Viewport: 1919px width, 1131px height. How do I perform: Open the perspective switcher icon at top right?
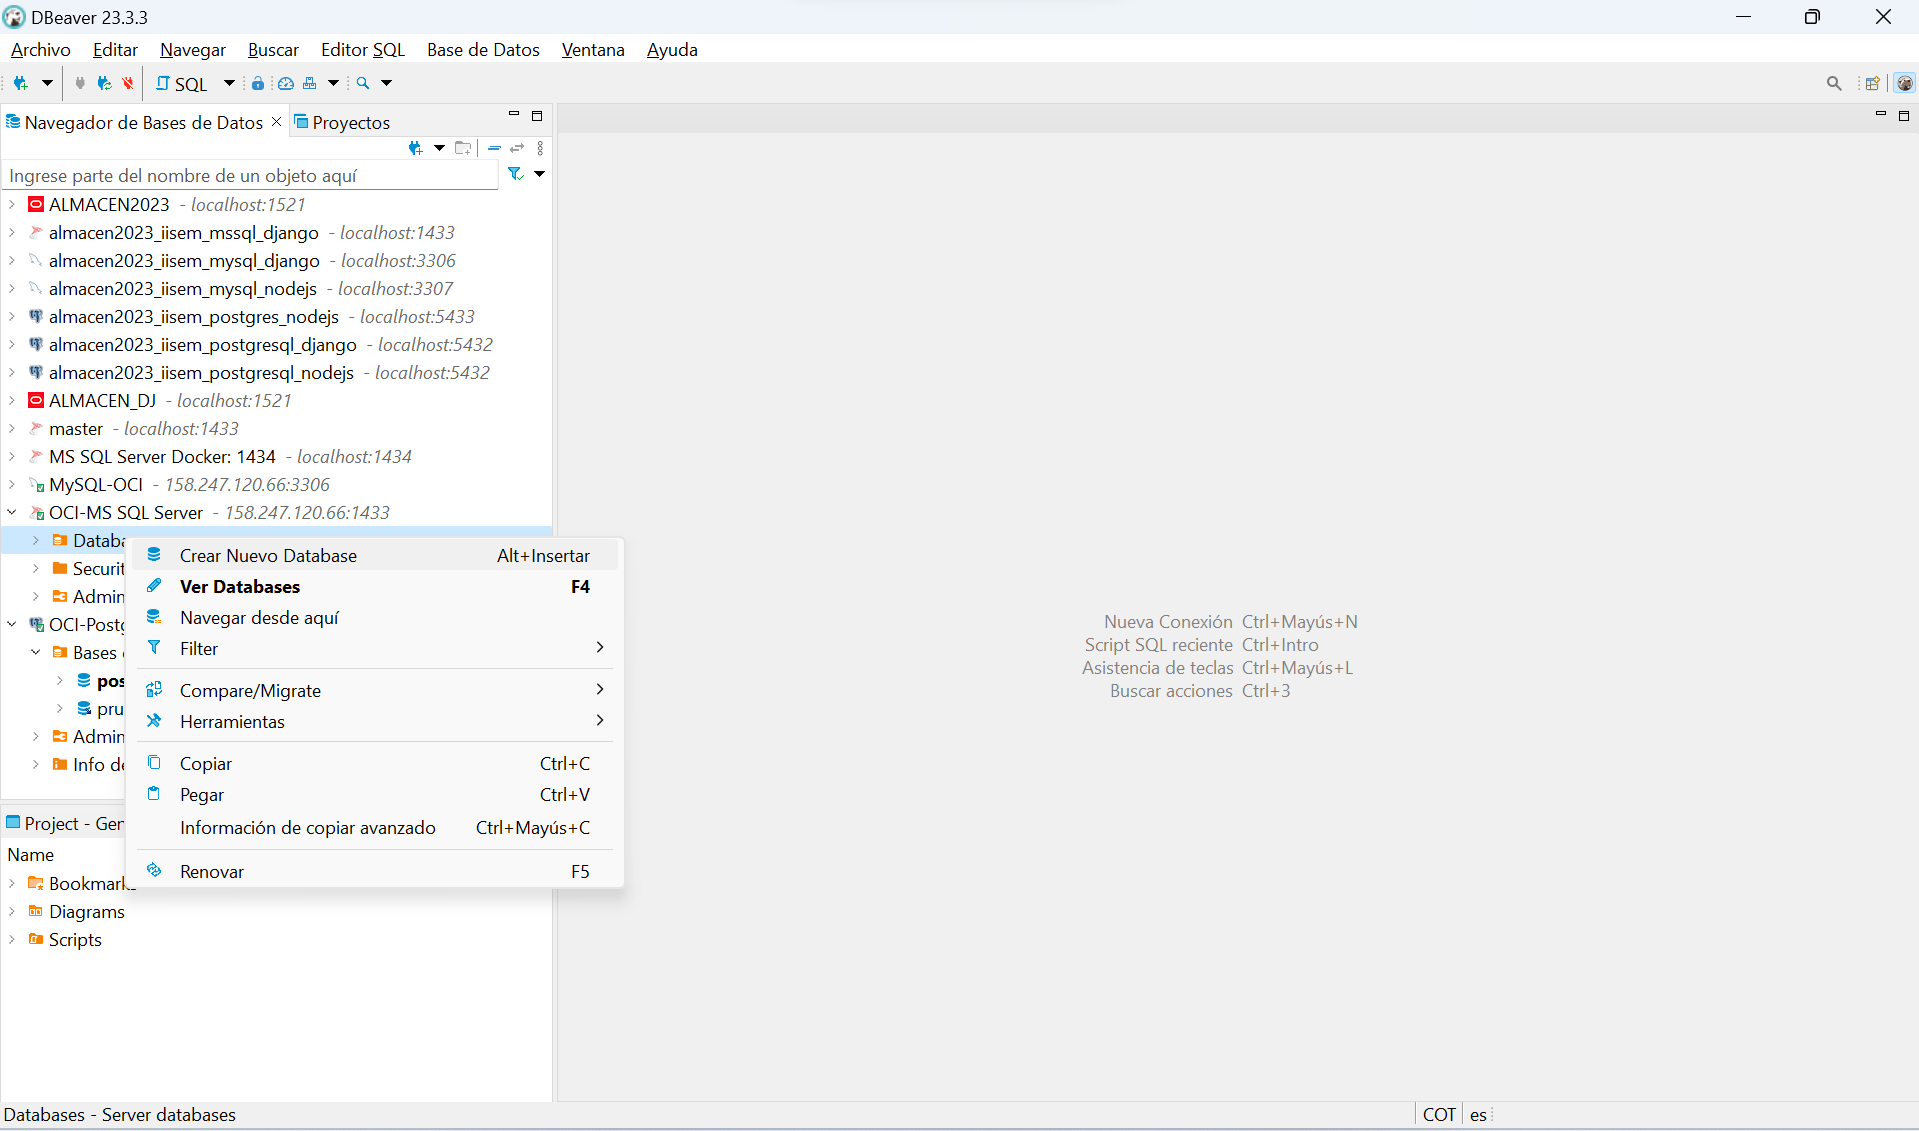pos(1872,84)
